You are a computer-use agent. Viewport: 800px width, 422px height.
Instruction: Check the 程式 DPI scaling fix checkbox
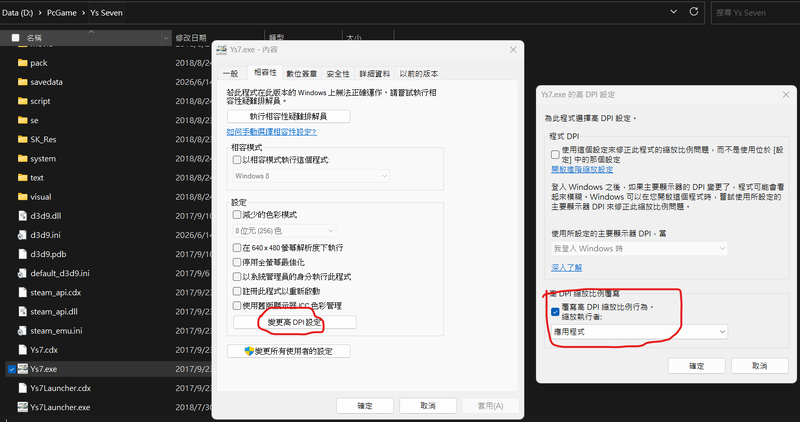(x=555, y=154)
